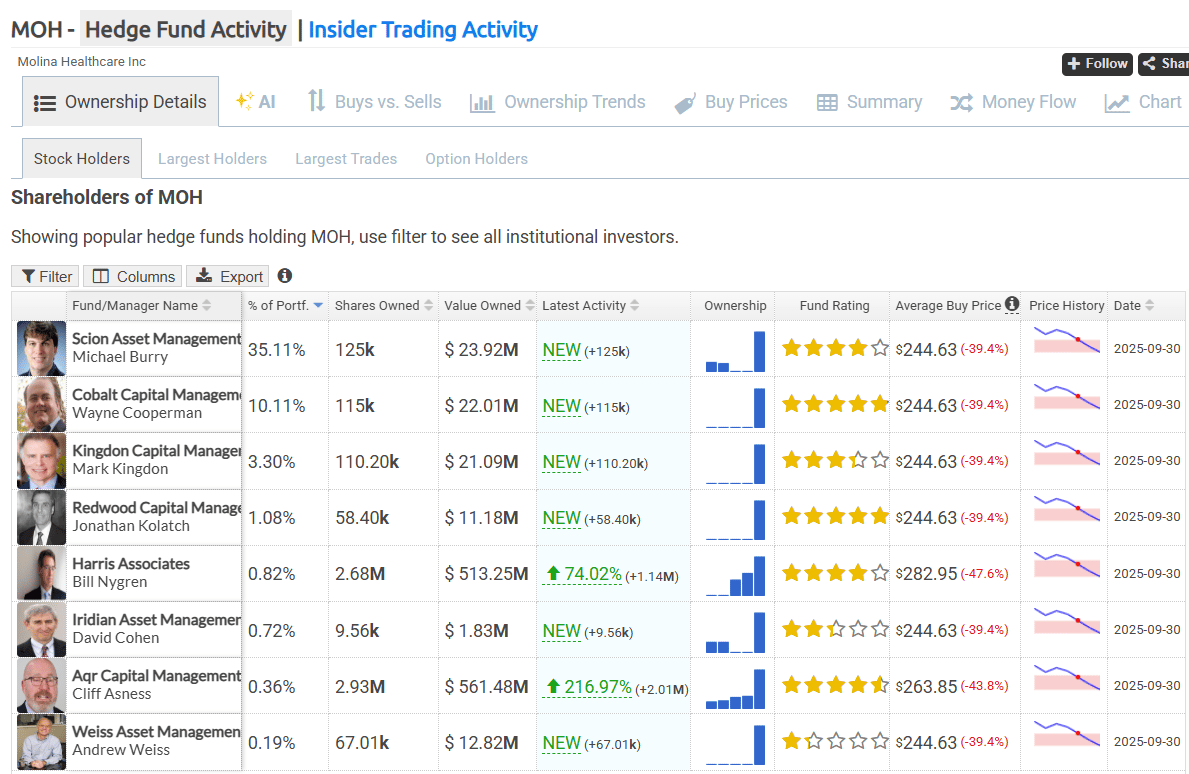Switch to Buys vs. Sells tab
This screenshot has height=774, width=1189.
374,102
